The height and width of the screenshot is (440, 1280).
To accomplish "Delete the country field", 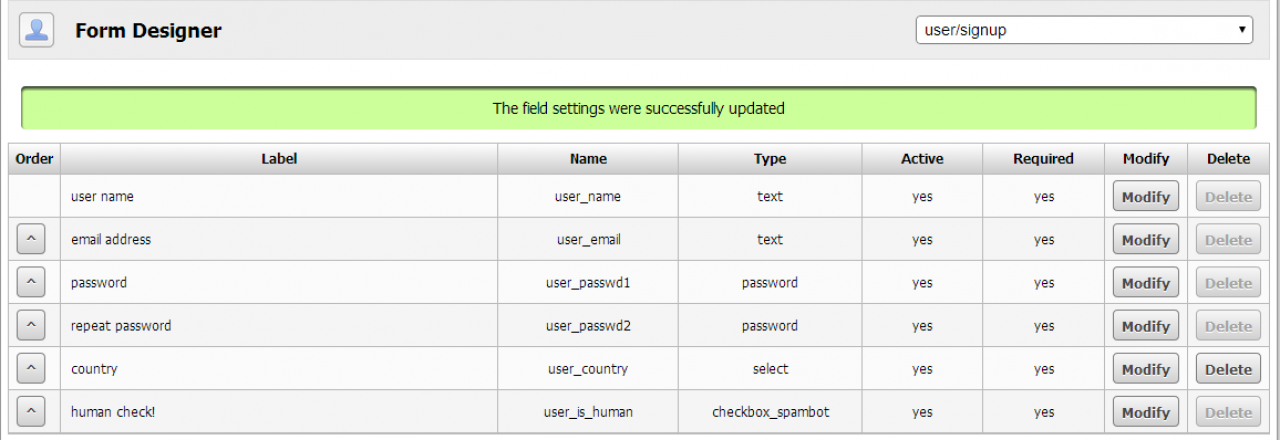I will tap(1228, 369).
